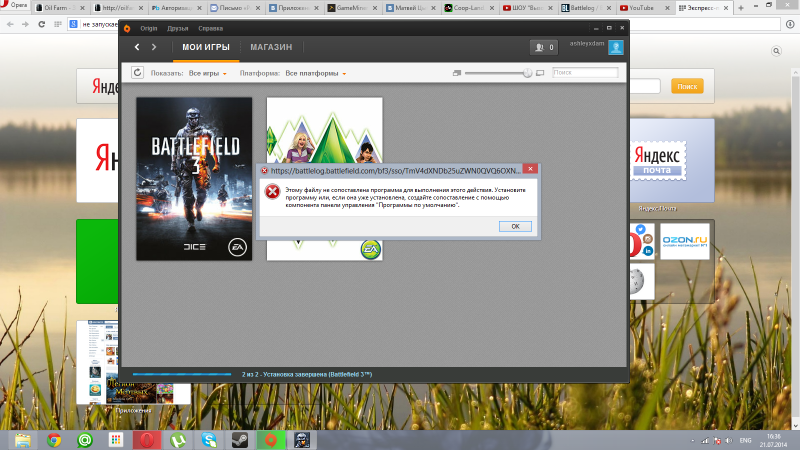Switch to the GameMiner browser tab
Viewport: 800px width, 450px height.
tap(353, 8)
